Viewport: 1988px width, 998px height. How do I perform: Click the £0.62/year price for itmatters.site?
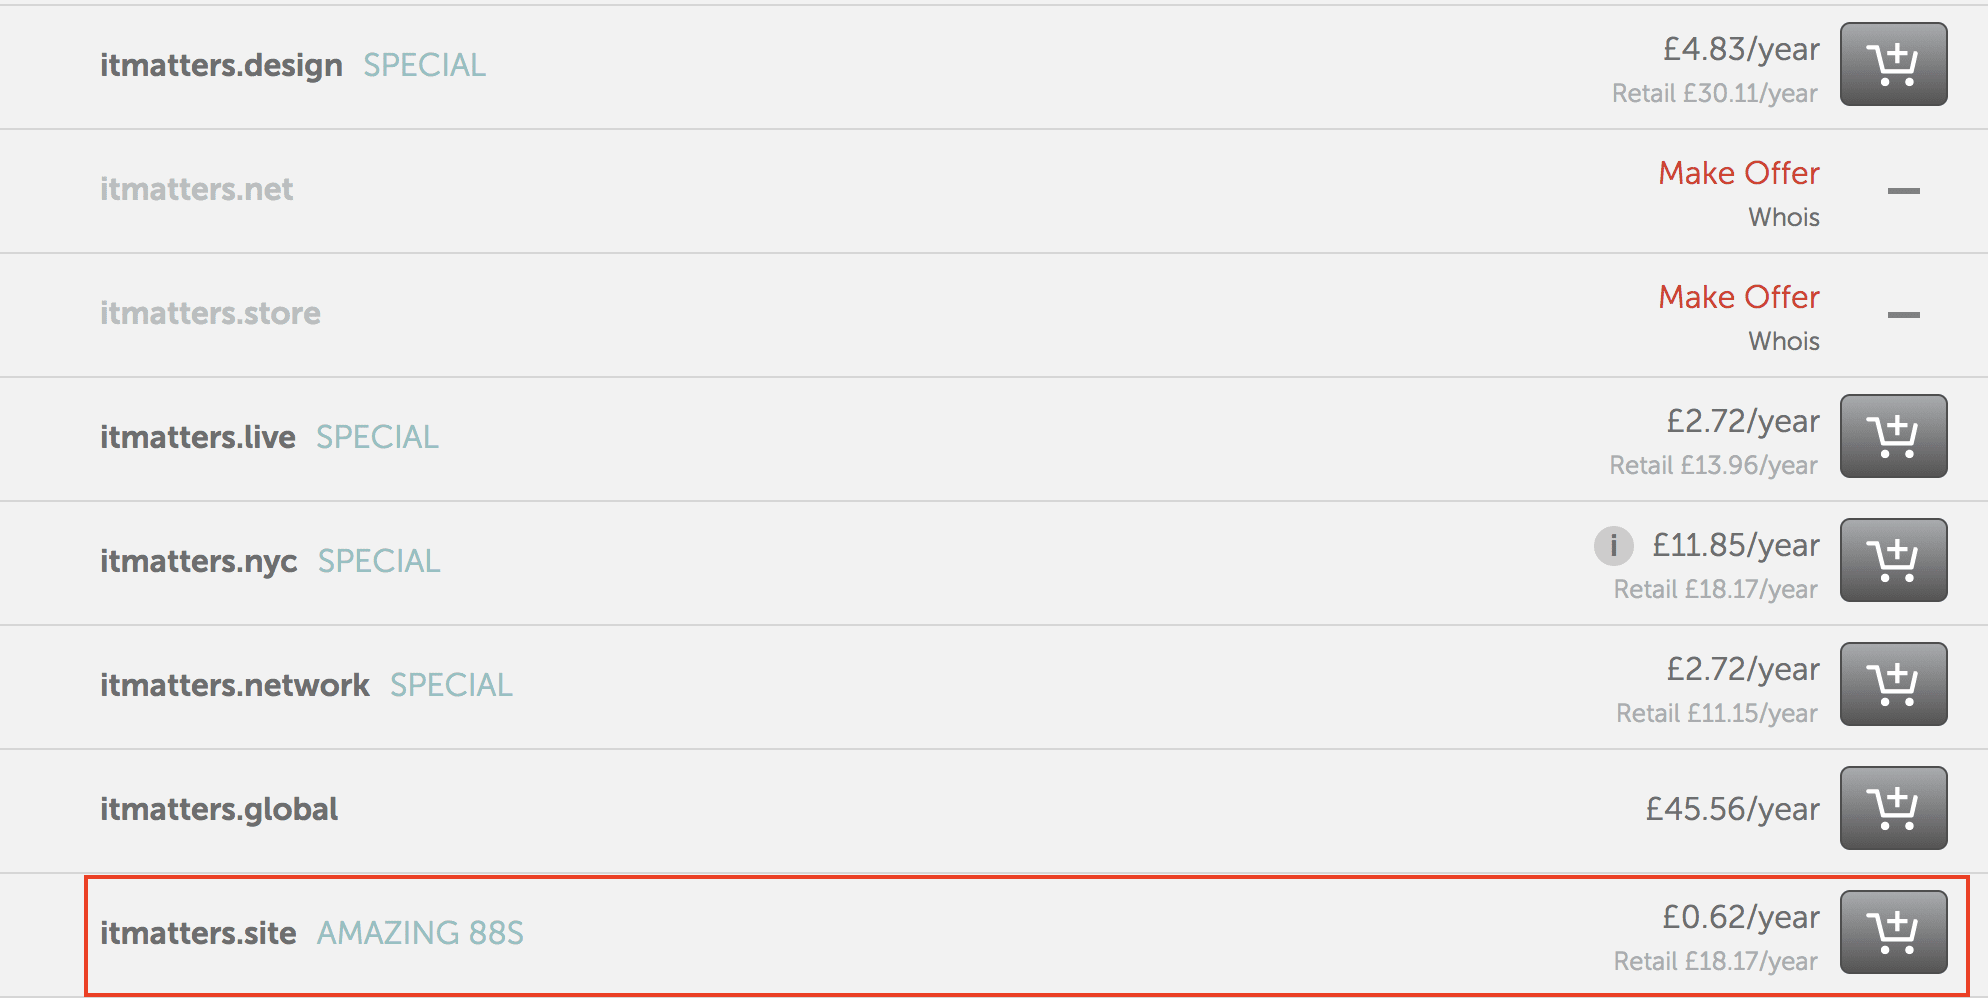click(1741, 917)
